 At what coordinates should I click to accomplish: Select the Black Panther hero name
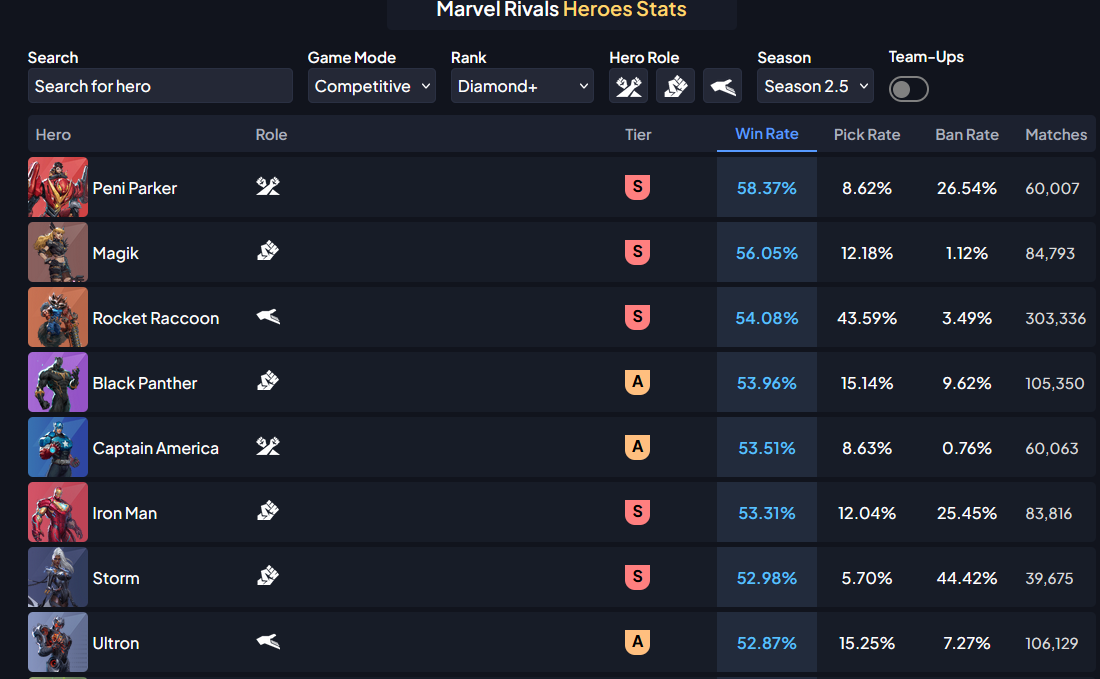coord(145,383)
